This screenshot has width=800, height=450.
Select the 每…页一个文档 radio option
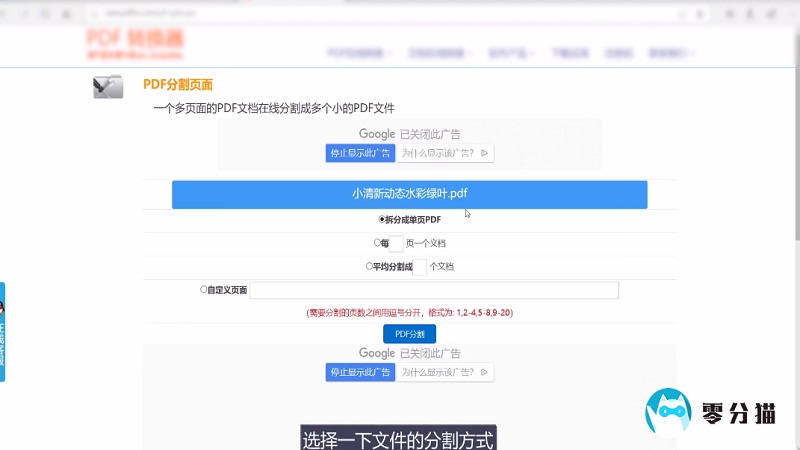(377, 243)
